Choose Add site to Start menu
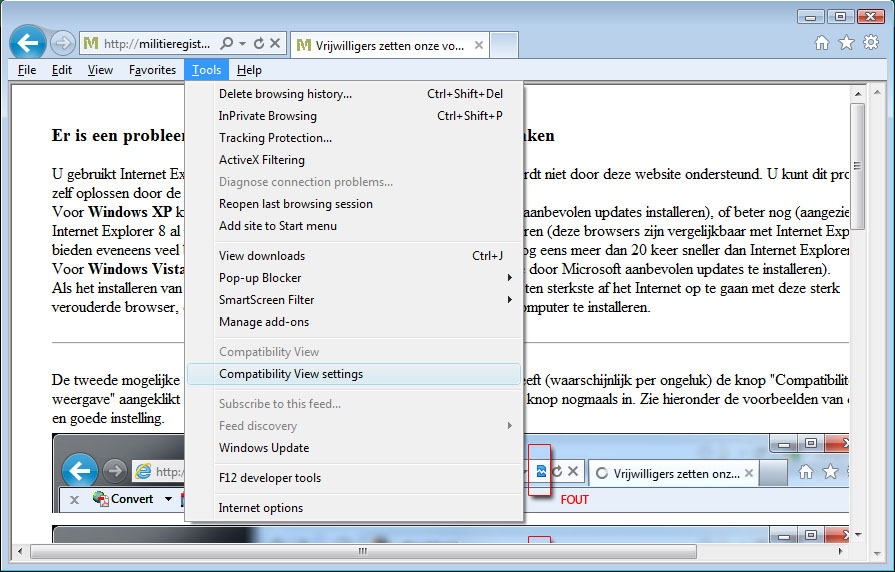 tap(354, 226)
